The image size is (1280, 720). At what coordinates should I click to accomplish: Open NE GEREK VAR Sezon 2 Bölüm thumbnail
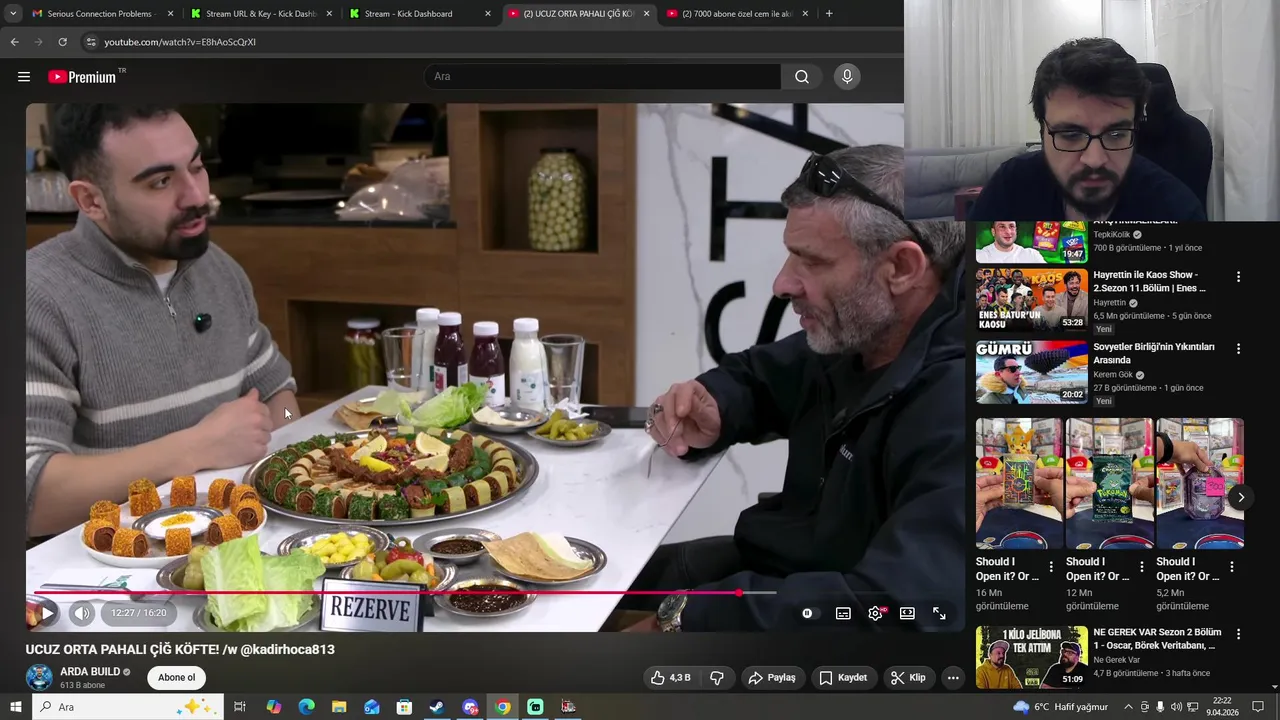pos(1031,657)
